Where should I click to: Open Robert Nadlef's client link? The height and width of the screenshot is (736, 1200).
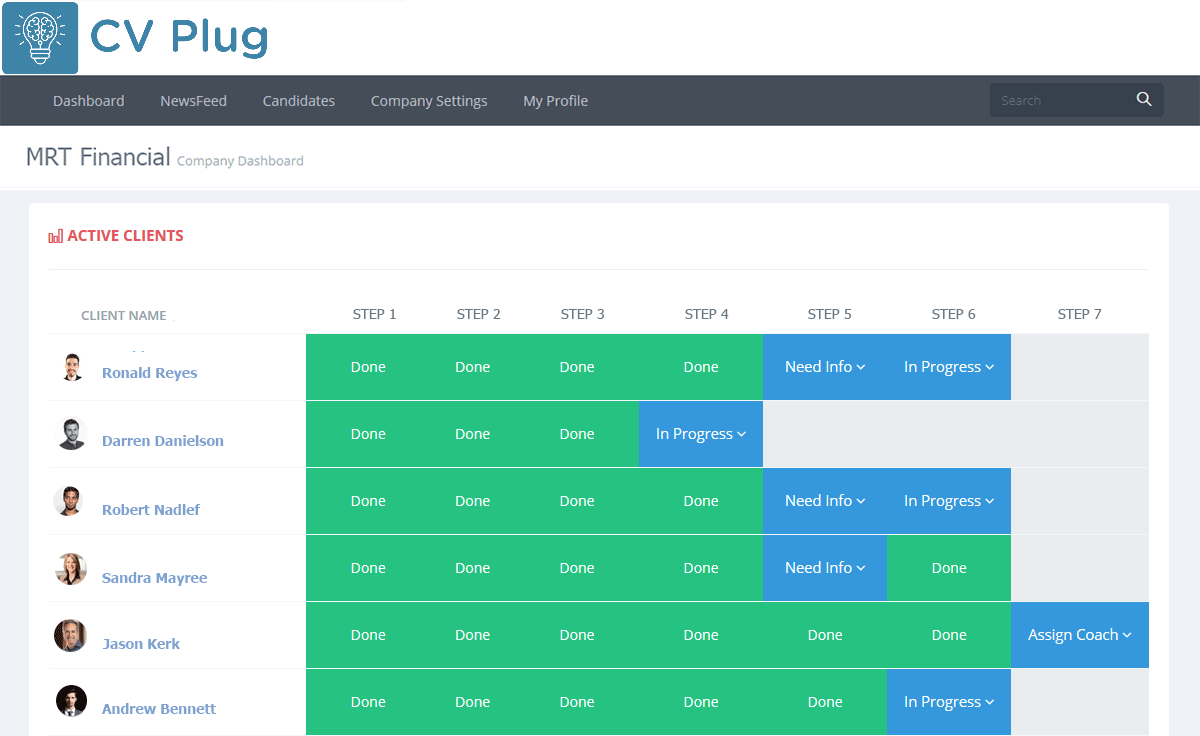pyautogui.click(x=151, y=510)
